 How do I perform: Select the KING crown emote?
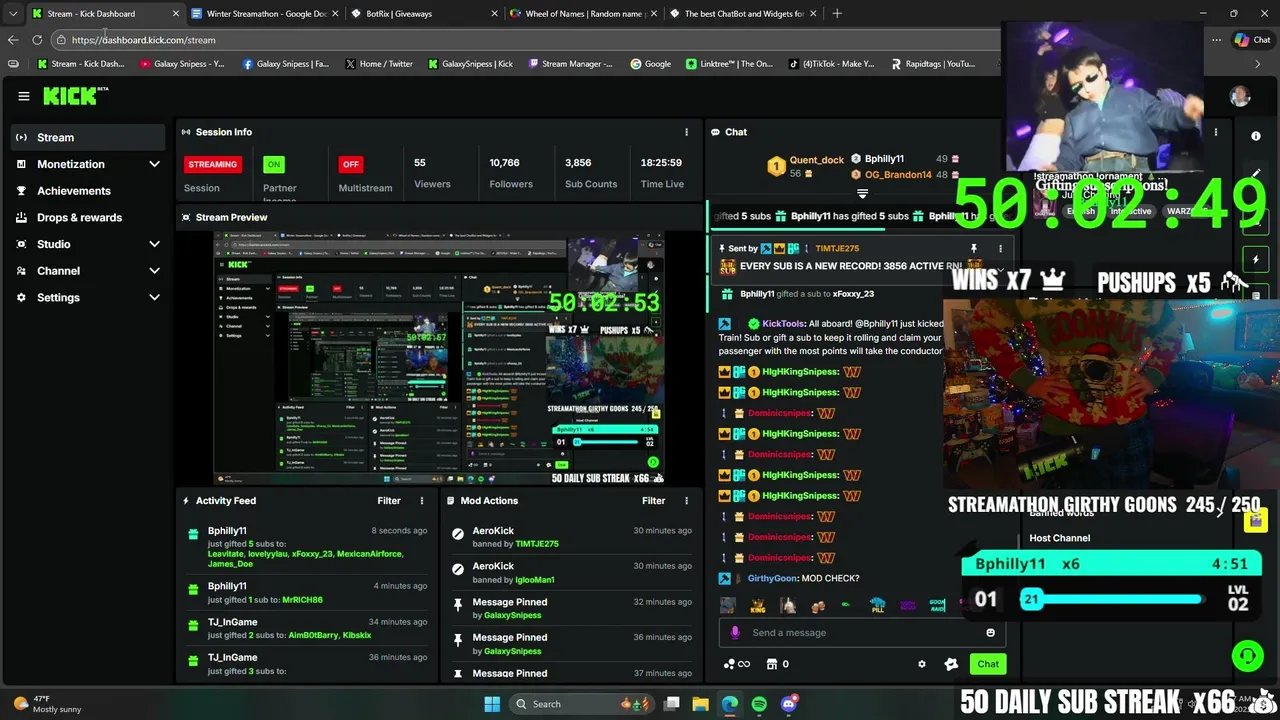click(x=758, y=606)
